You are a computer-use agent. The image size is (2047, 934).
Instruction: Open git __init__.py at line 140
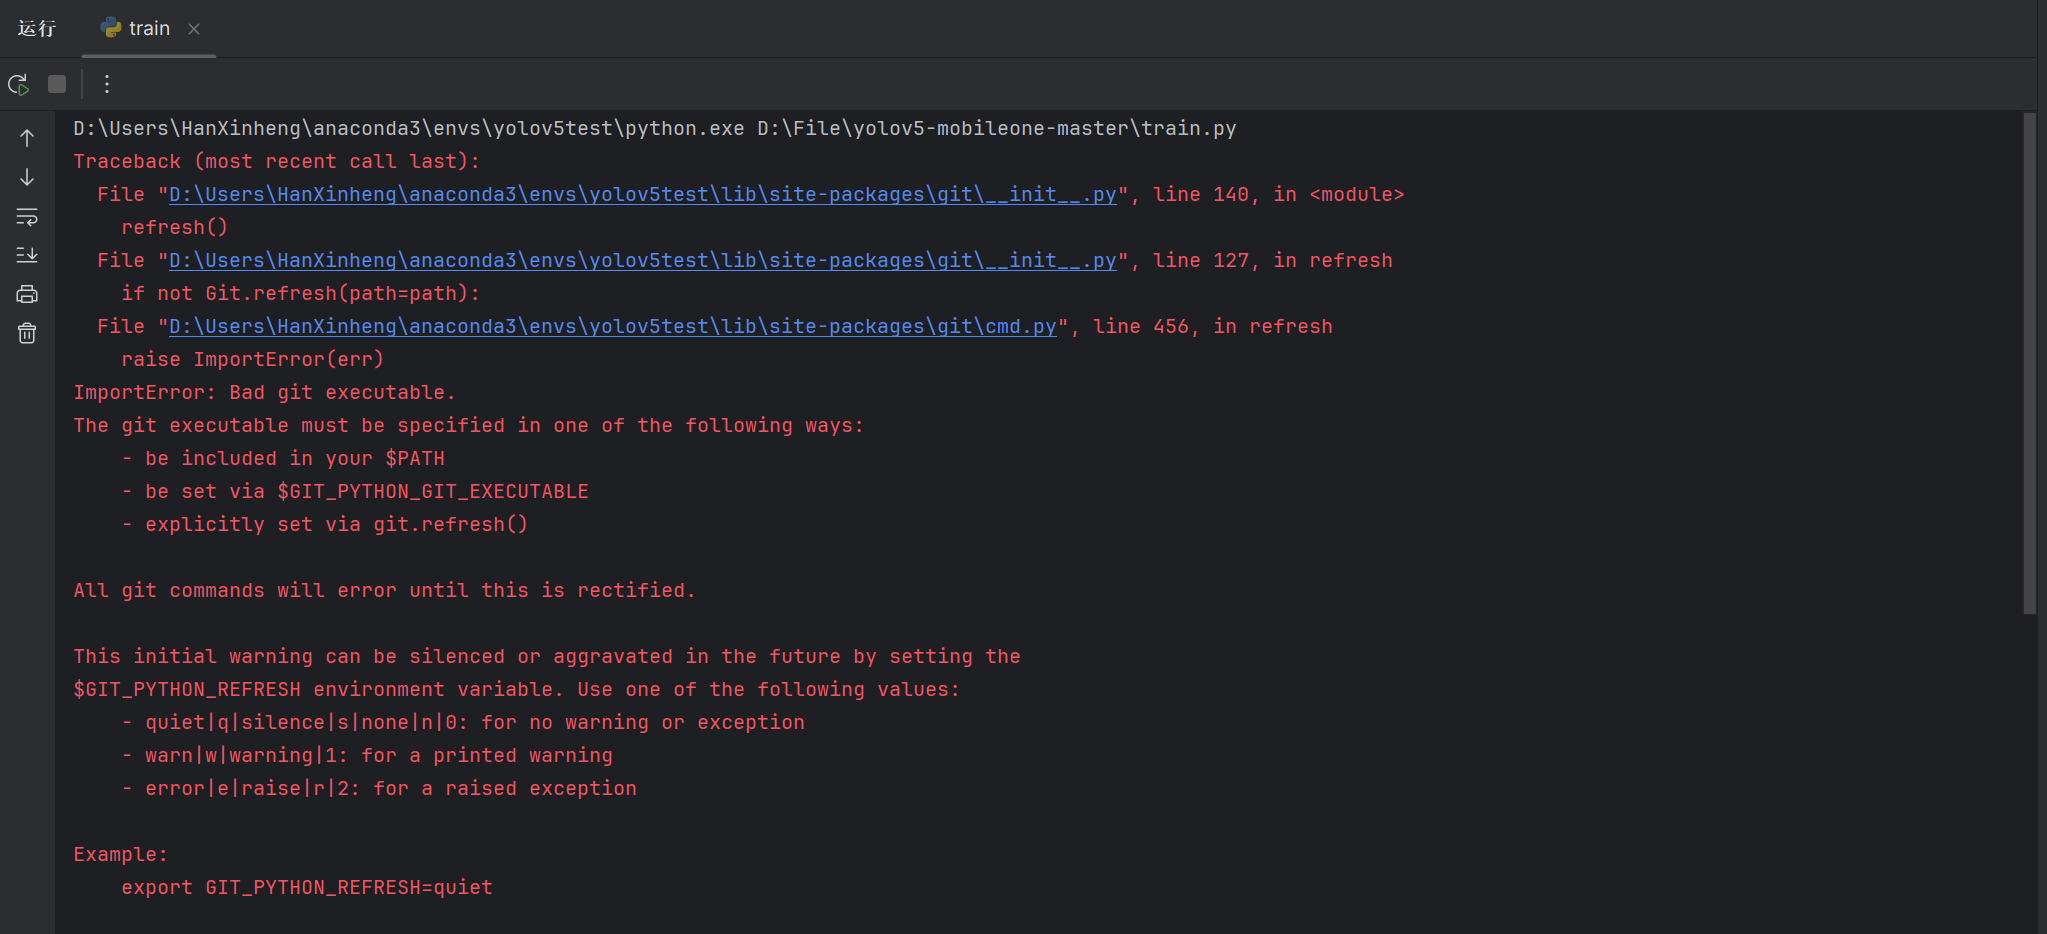[x=642, y=194]
